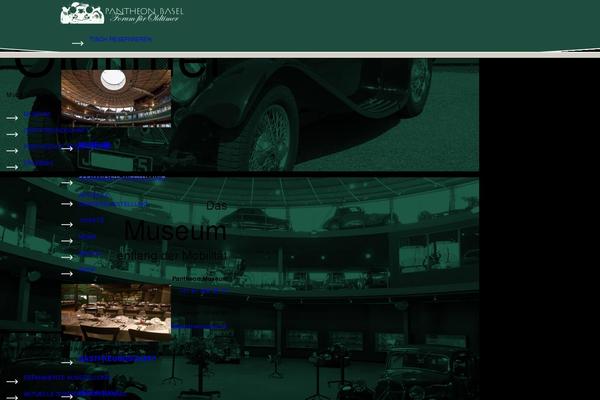Follow the 'Tisch reservieren' link in header
This screenshot has width=600, height=400.
point(121,39)
